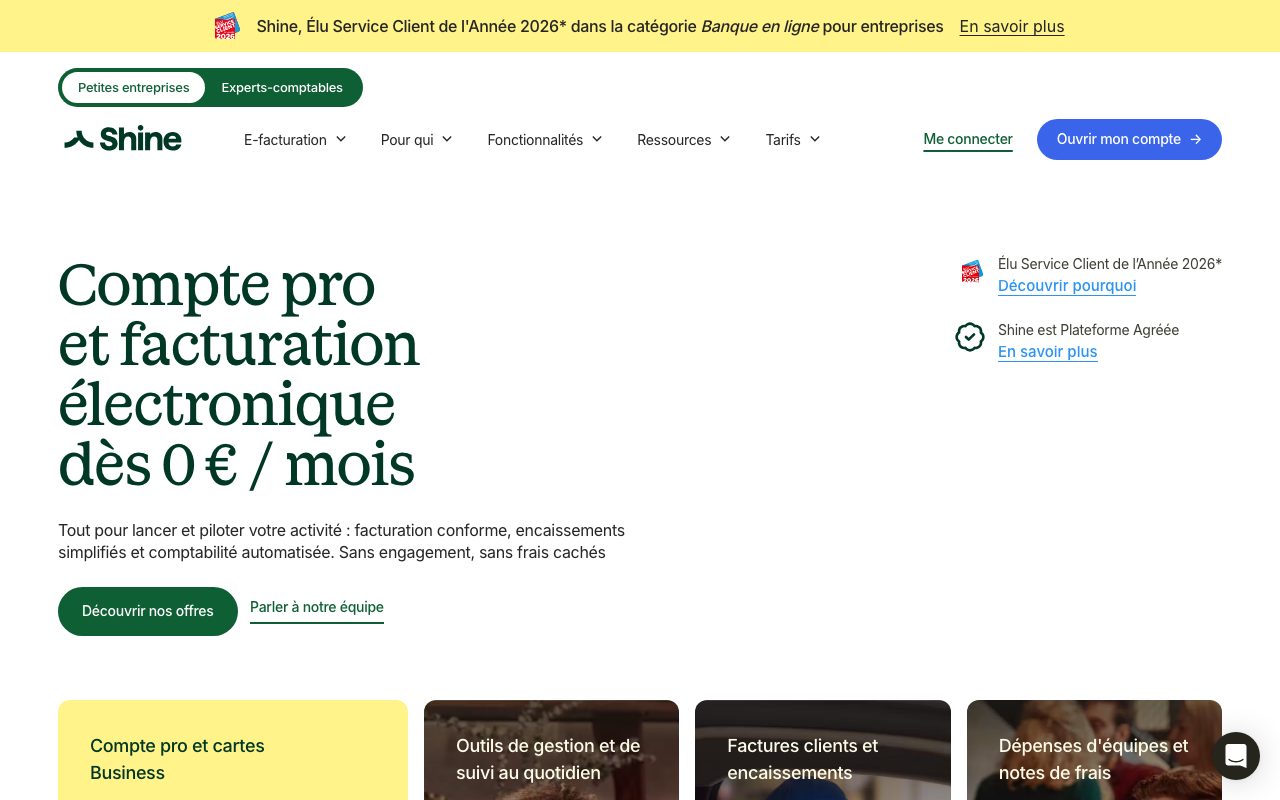This screenshot has width=1280, height=800.
Task: Click the award badge icon in yellow banner
Action: coord(227,26)
